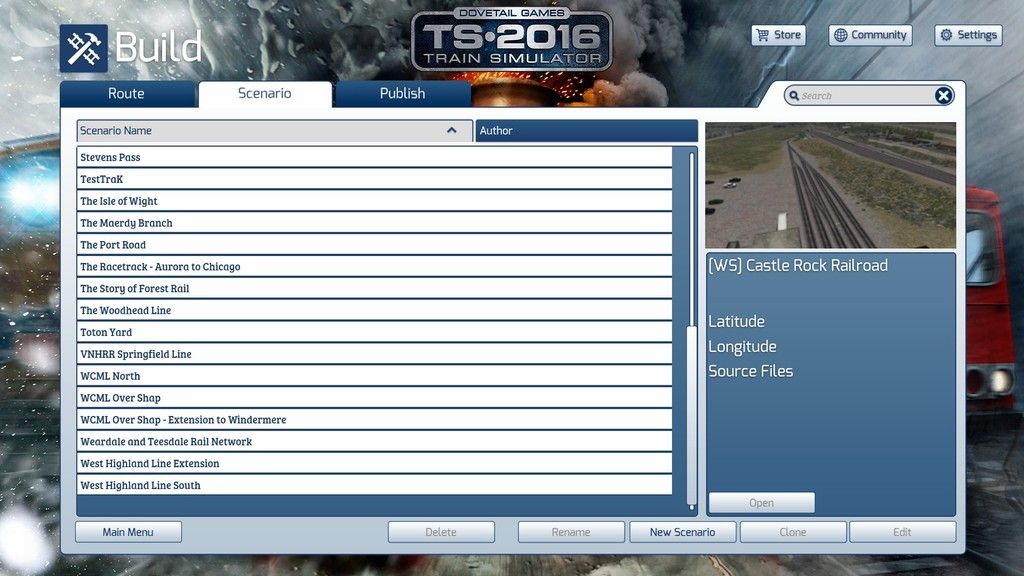Click the Rename button
Viewport: 1024px width, 576px height.
click(x=571, y=532)
